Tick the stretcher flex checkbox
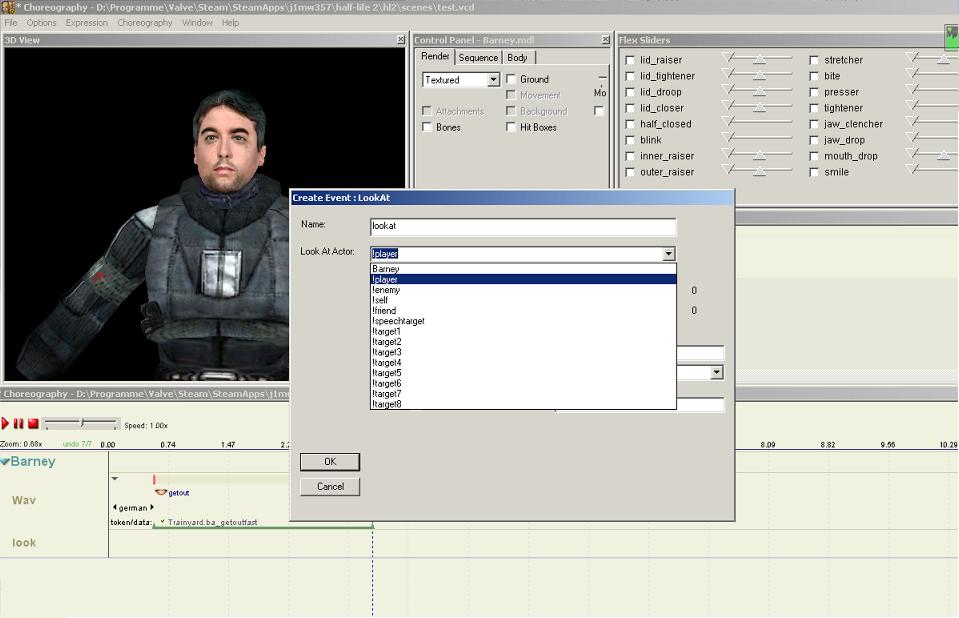This screenshot has width=959, height=618. 814,60
